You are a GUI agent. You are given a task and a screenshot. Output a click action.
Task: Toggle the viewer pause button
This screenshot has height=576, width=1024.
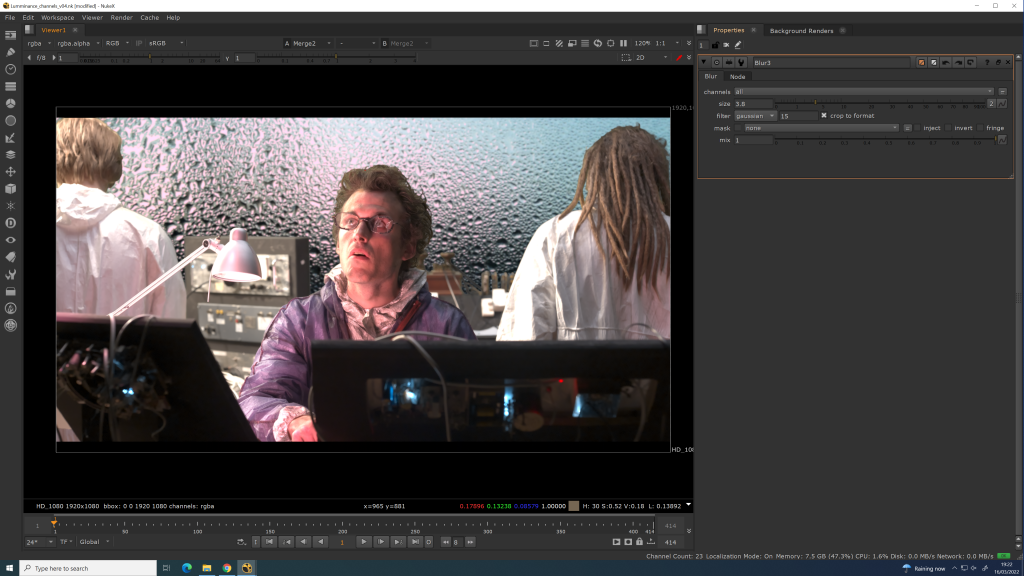[x=624, y=43]
